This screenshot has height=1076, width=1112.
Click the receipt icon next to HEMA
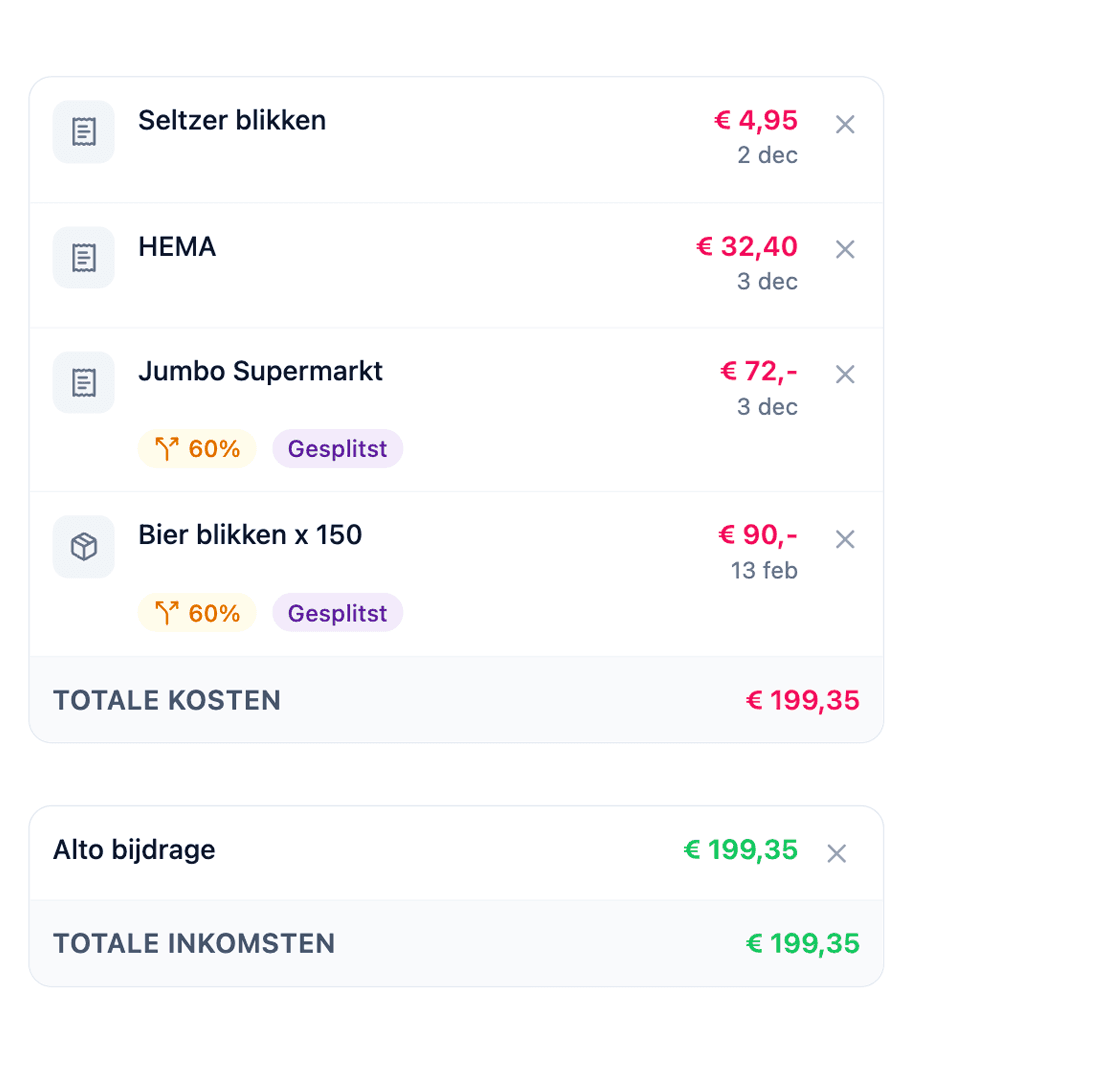(84, 257)
